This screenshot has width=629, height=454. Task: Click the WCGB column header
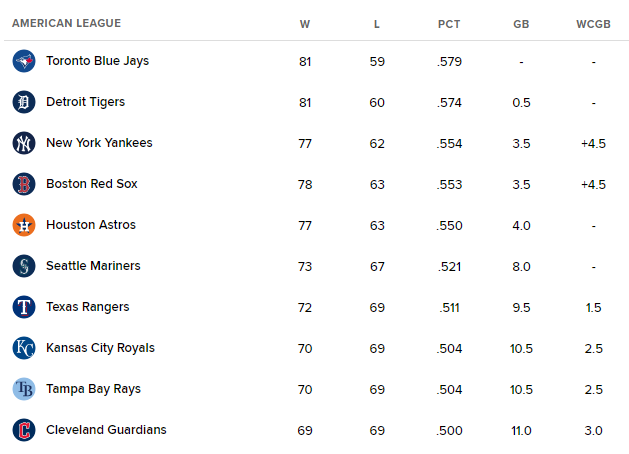[x=593, y=24]
